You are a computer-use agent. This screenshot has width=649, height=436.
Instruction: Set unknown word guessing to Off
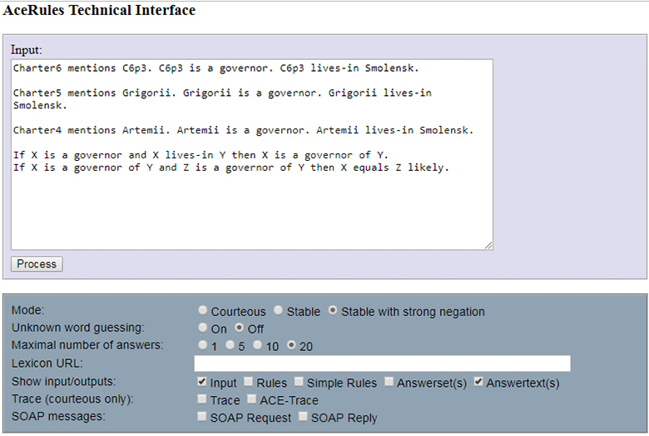click(x=240, y=328)
